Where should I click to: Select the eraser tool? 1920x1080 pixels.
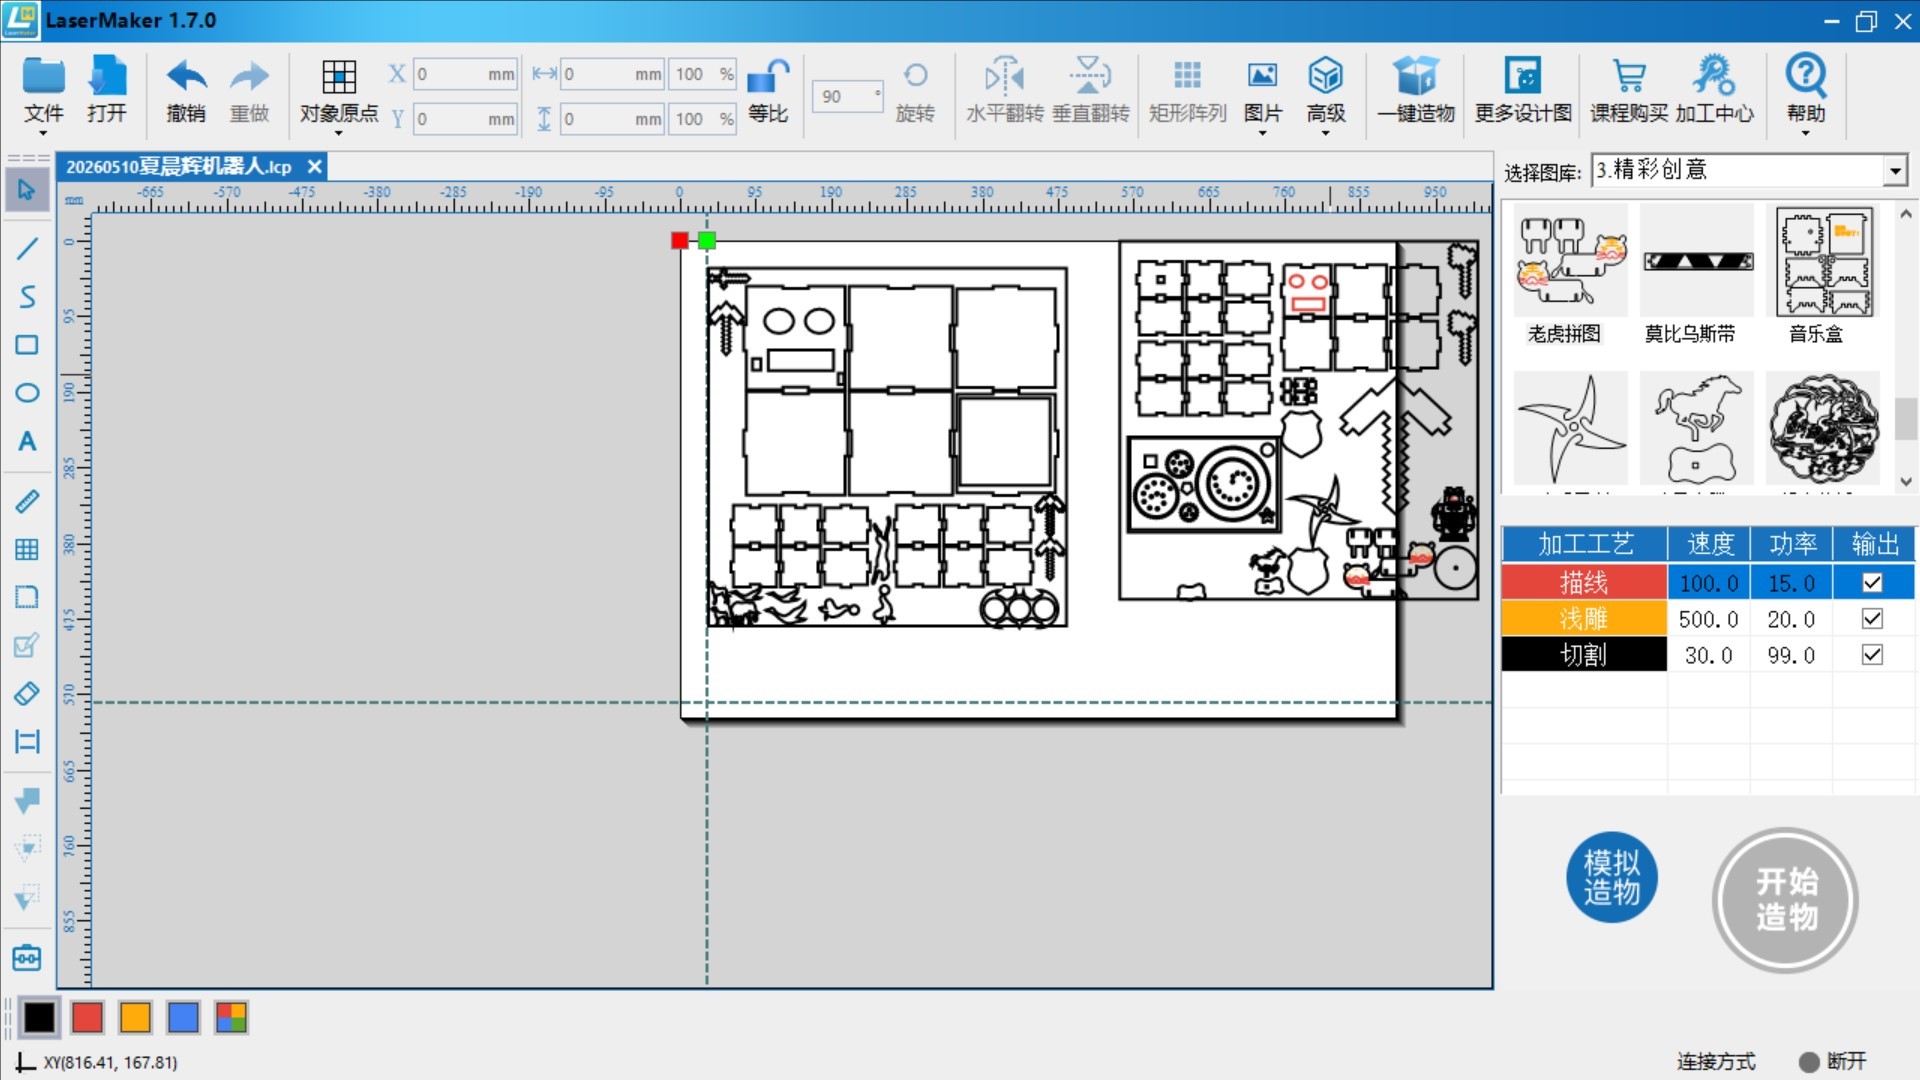(x=27, y=693)
